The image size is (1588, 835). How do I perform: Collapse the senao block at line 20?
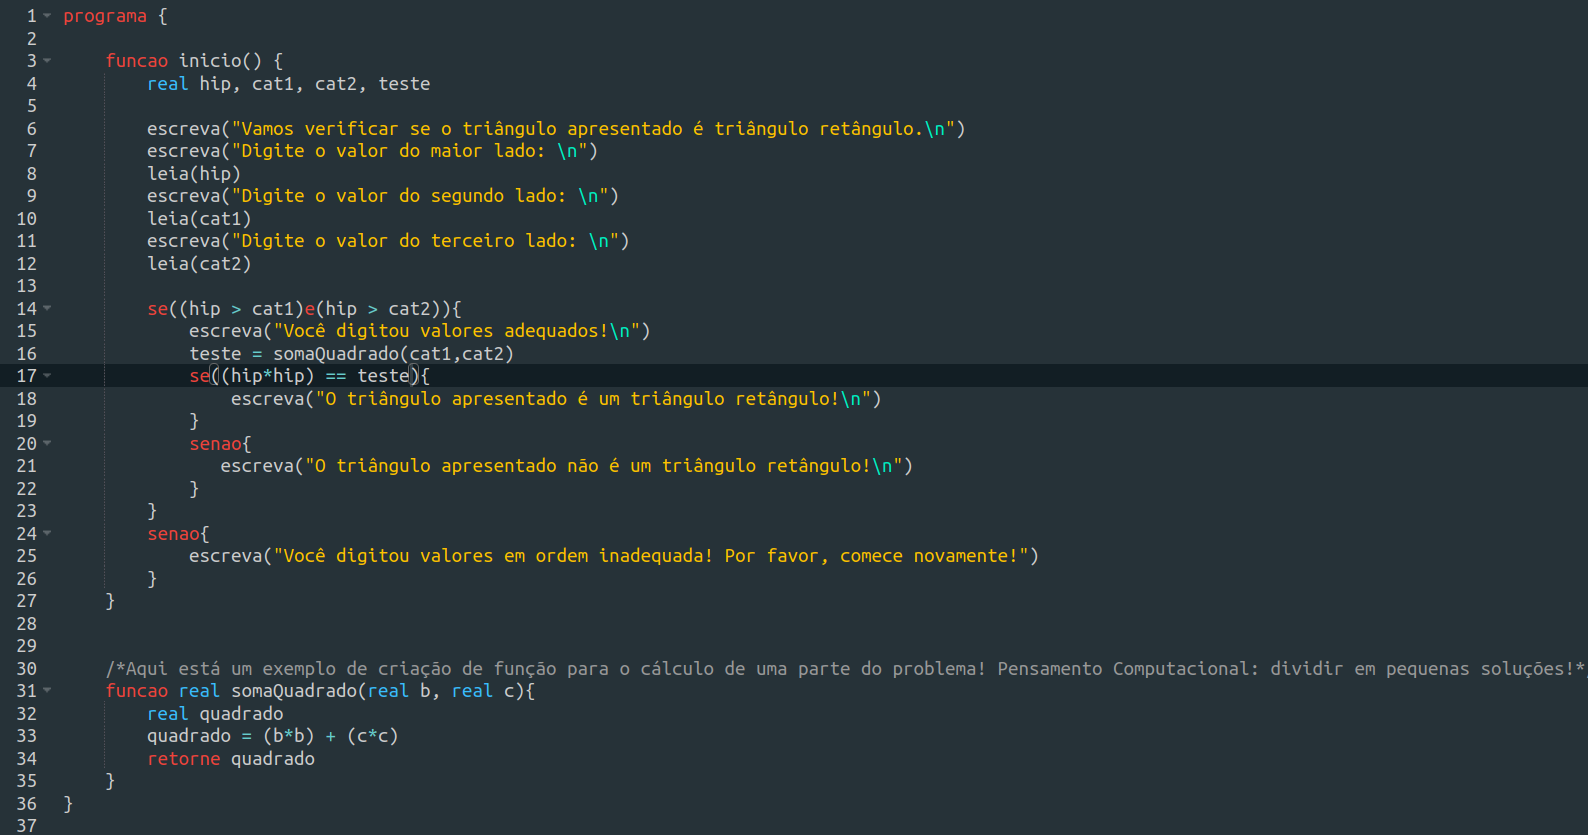tap(47, 444)
